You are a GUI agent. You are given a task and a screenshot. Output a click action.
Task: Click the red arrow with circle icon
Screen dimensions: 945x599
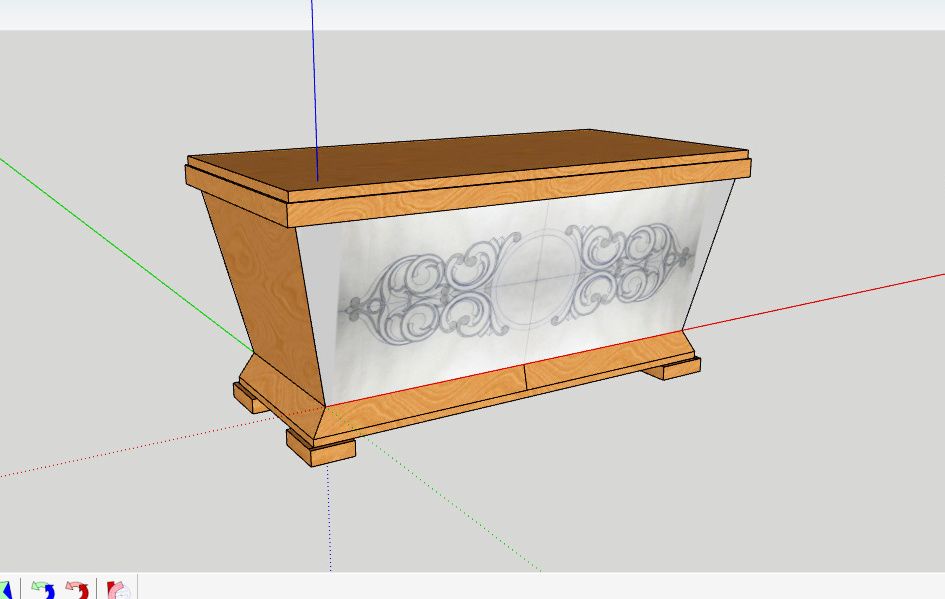pyautogui.click(x=118, y=590)
